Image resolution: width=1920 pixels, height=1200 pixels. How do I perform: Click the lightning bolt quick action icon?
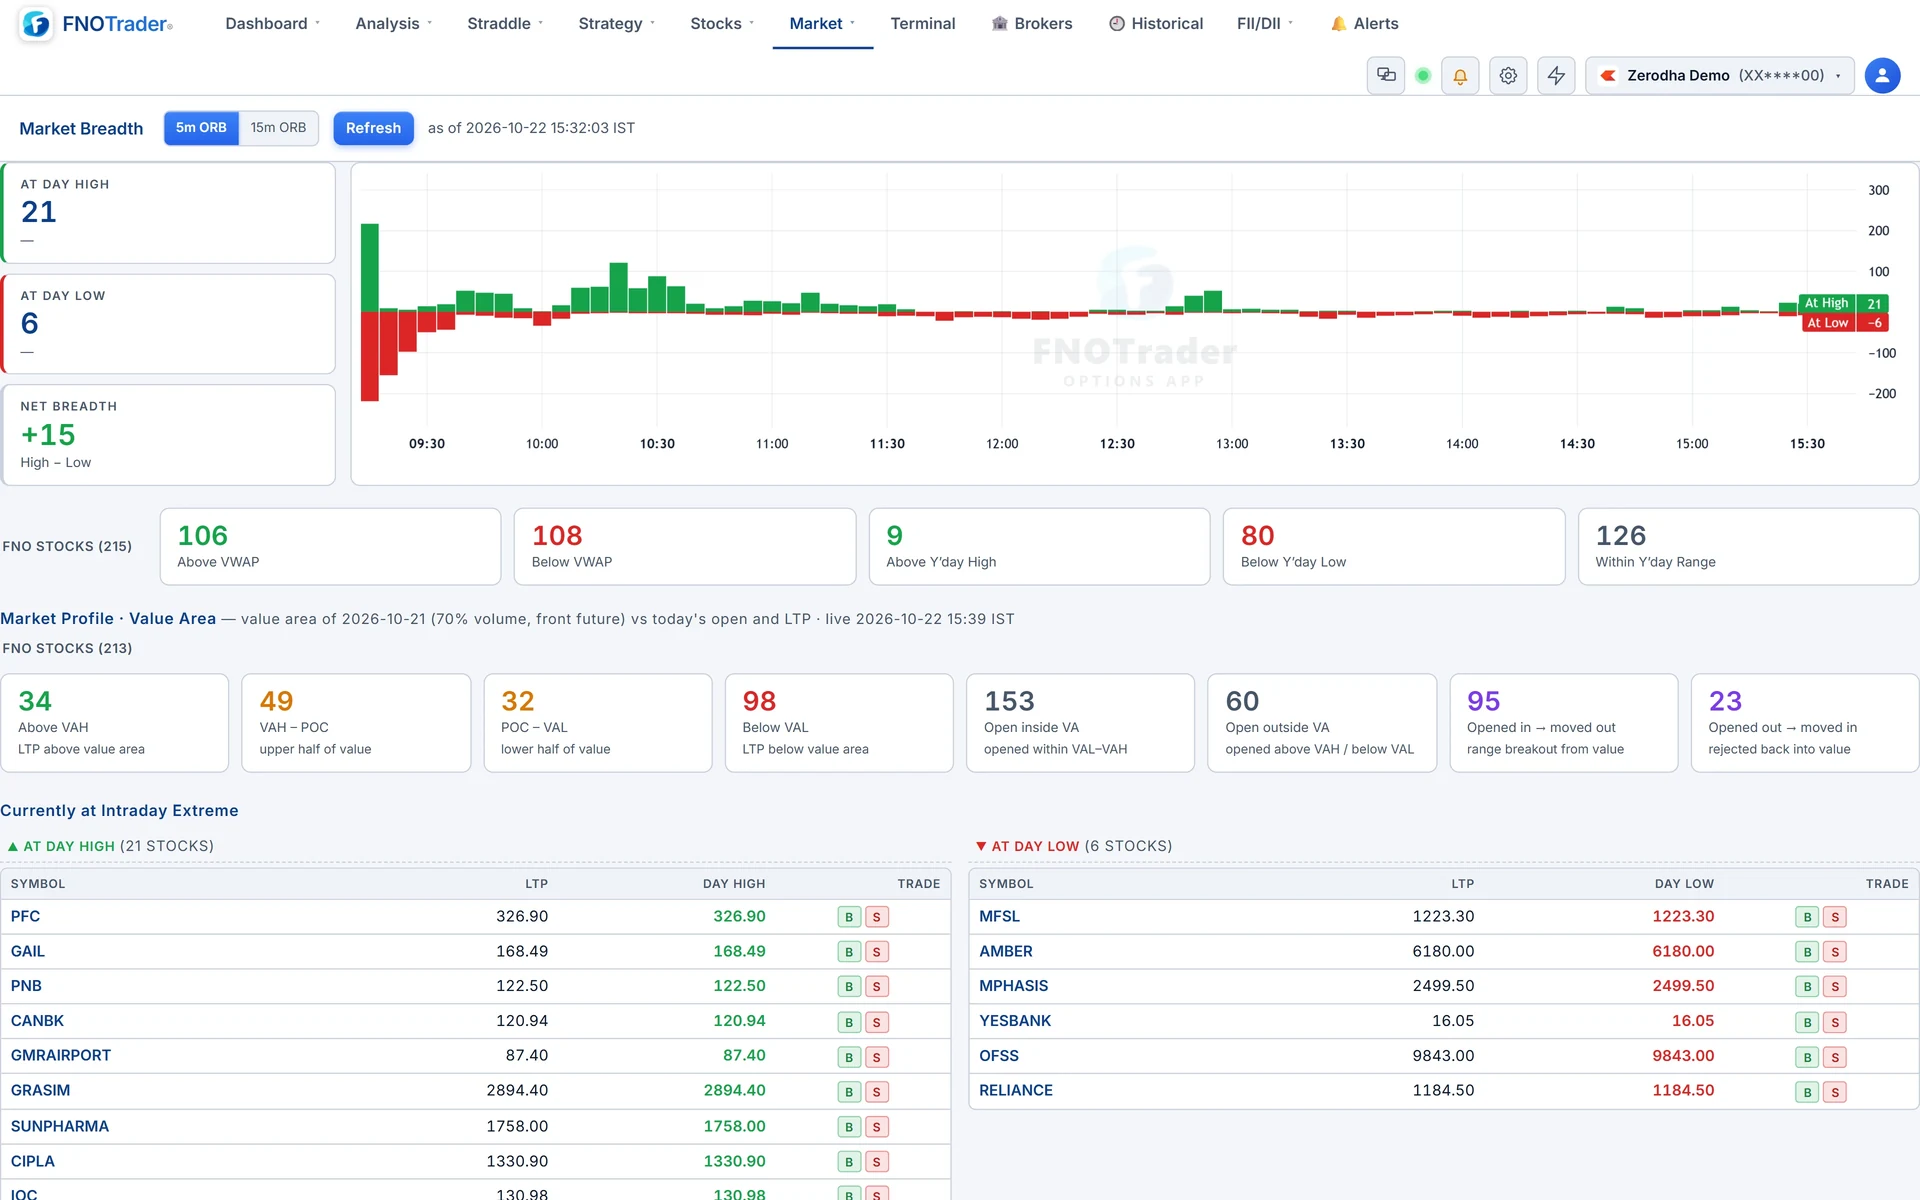[1556, 75]
